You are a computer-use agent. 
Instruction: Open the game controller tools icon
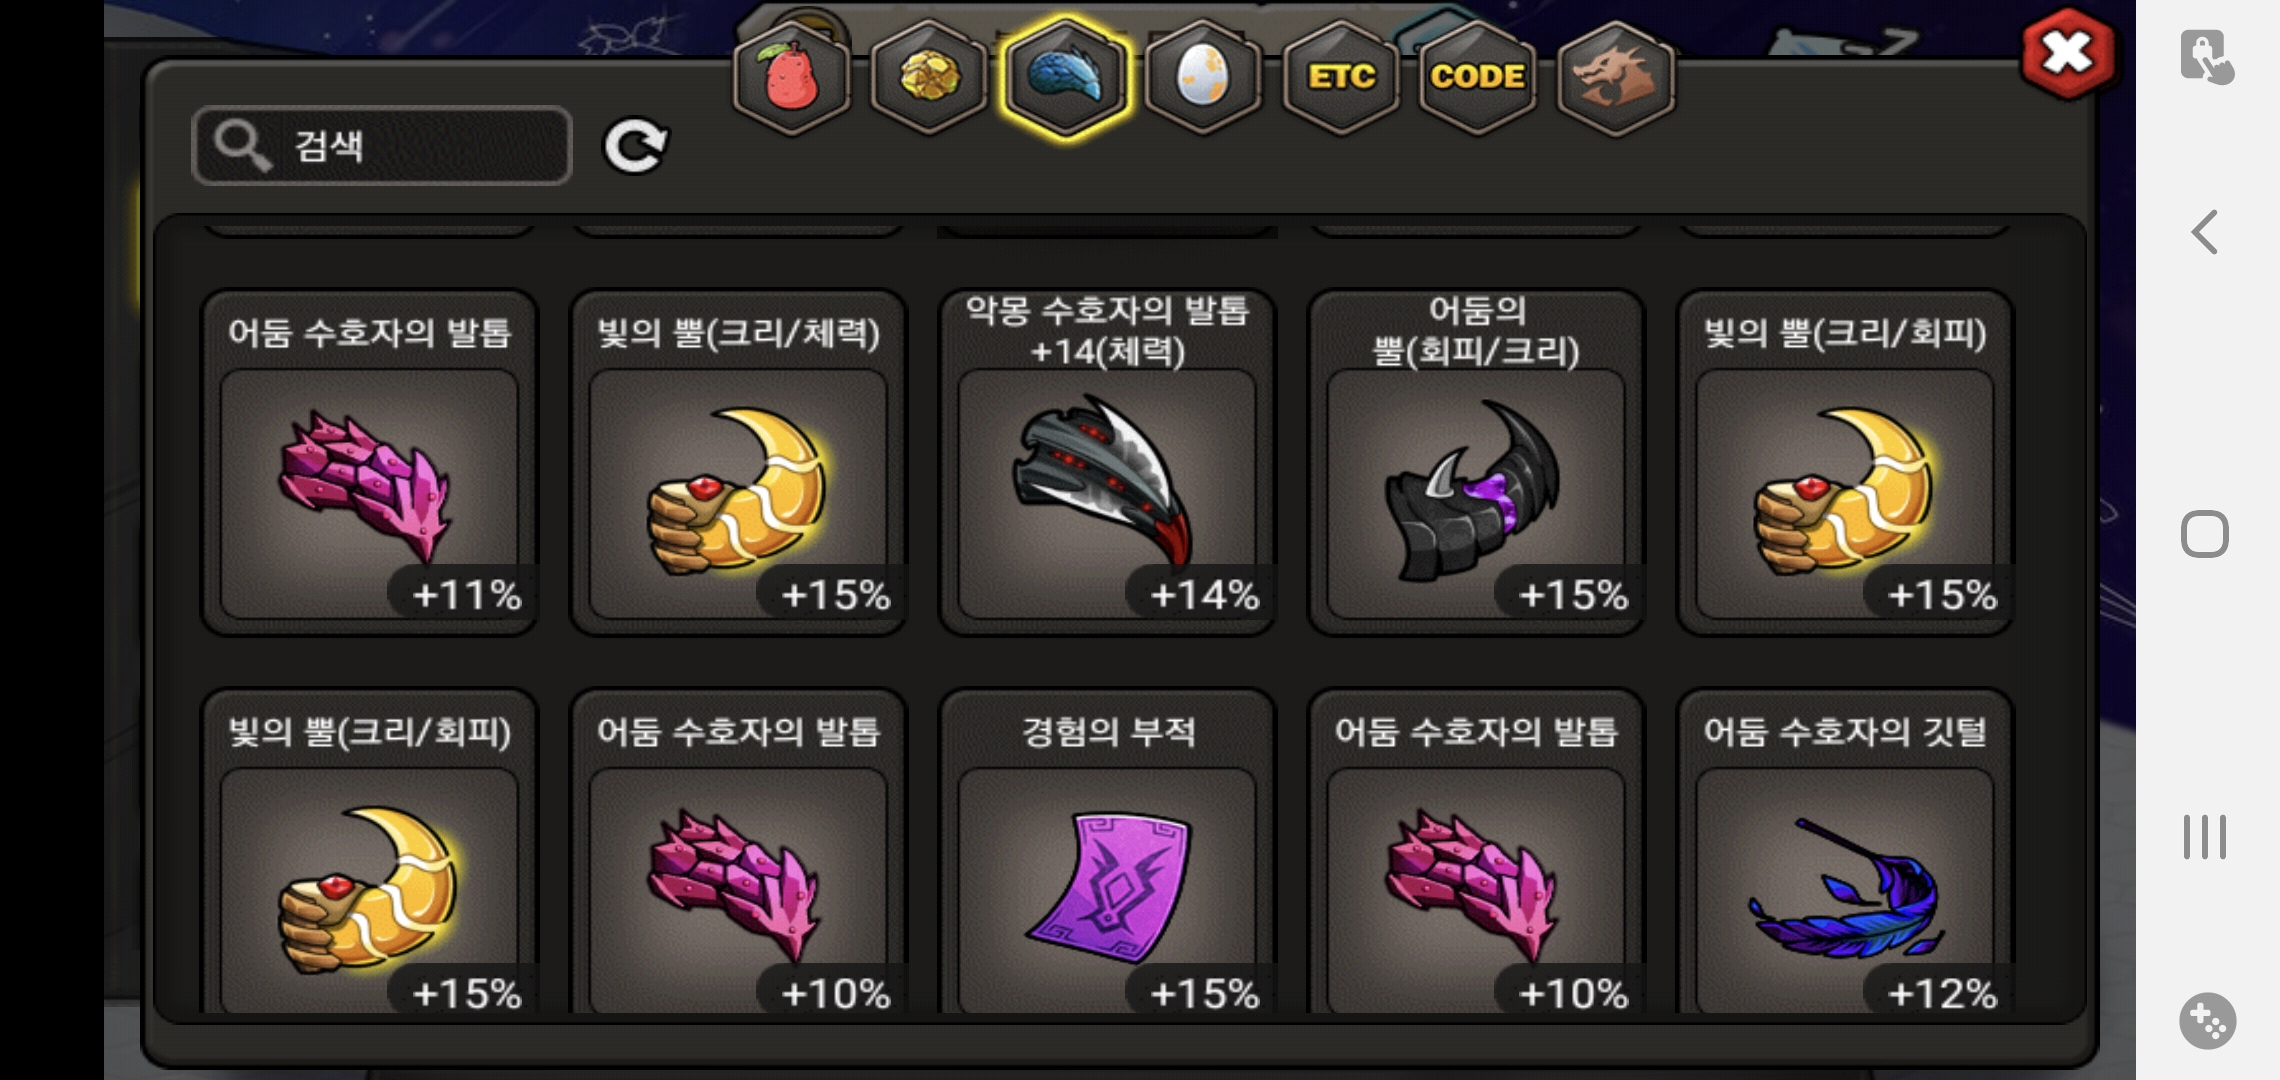coord(2207,1021)
